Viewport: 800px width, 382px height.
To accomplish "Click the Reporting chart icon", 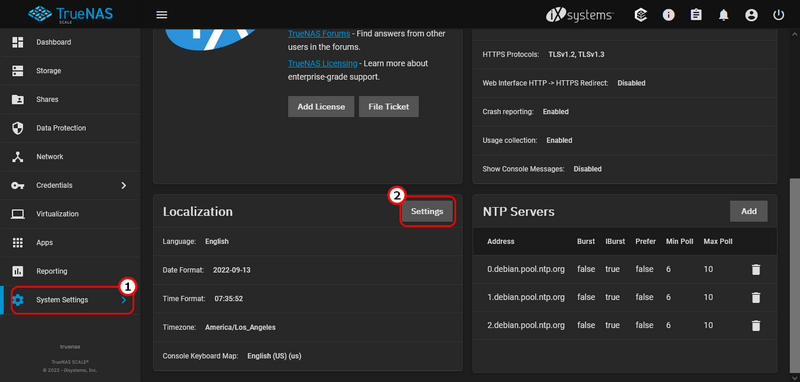I will tap(18, 271).
